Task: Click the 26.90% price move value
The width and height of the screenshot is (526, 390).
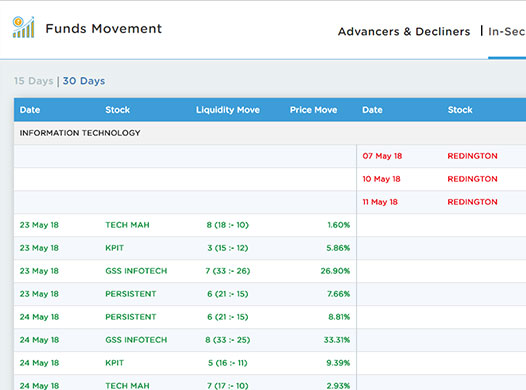Action: click(x=335, y=271)
